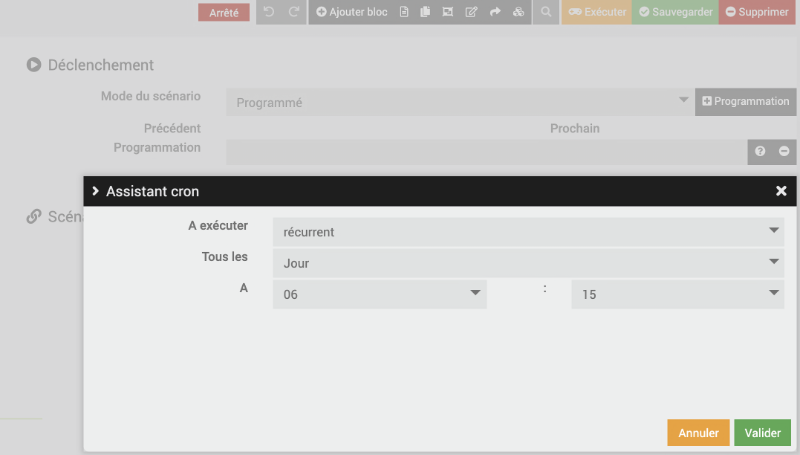
Task: Click the Annuler button
Action: coord(698,433)
